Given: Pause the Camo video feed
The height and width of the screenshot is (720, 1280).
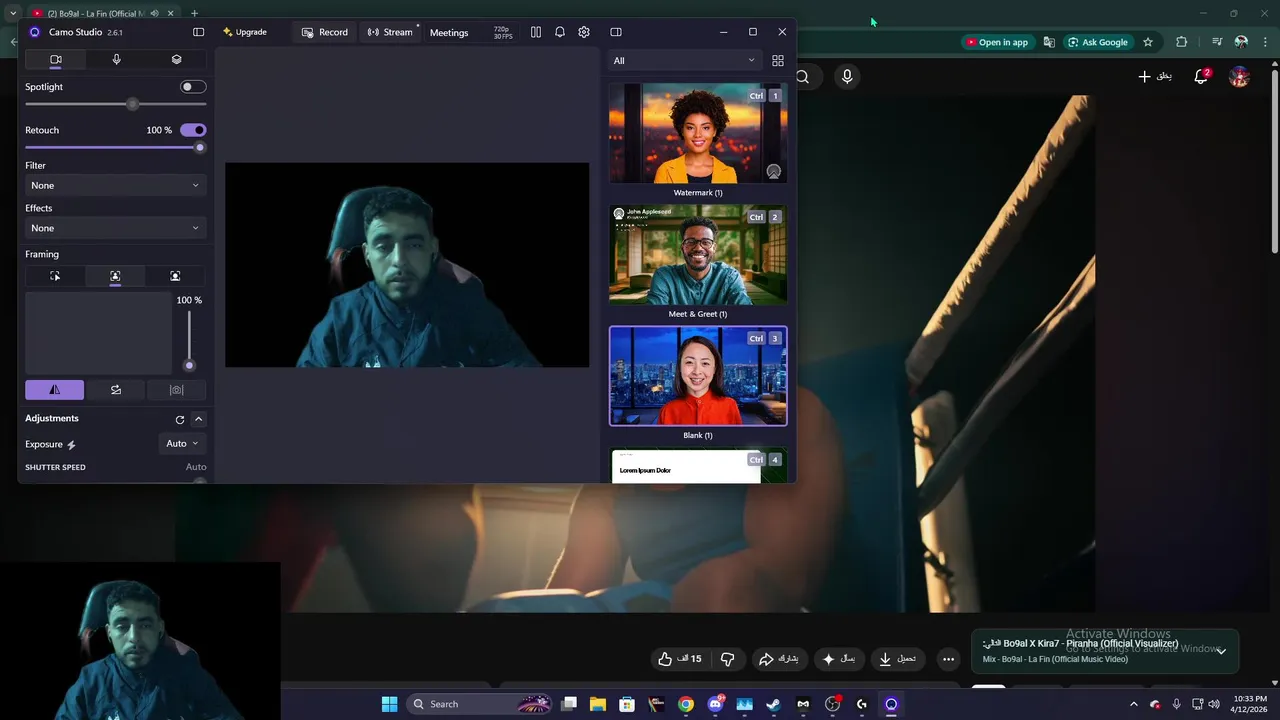Looking at the screenshot, I should point(536,32).
